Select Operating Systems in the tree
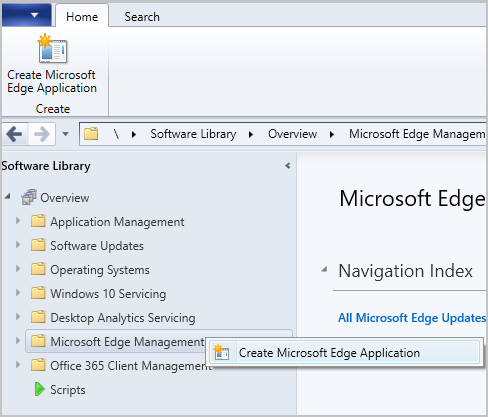Screen dimensions: 488x417 [100, 270]
